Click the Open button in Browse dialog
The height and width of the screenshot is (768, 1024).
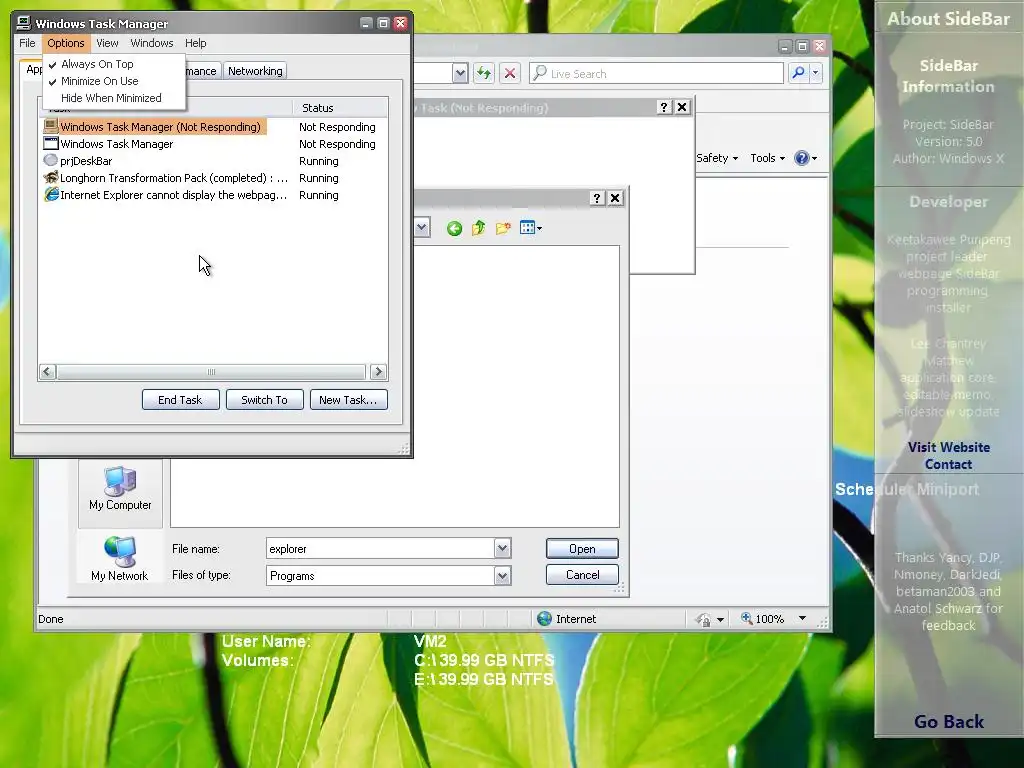[582, 549]
